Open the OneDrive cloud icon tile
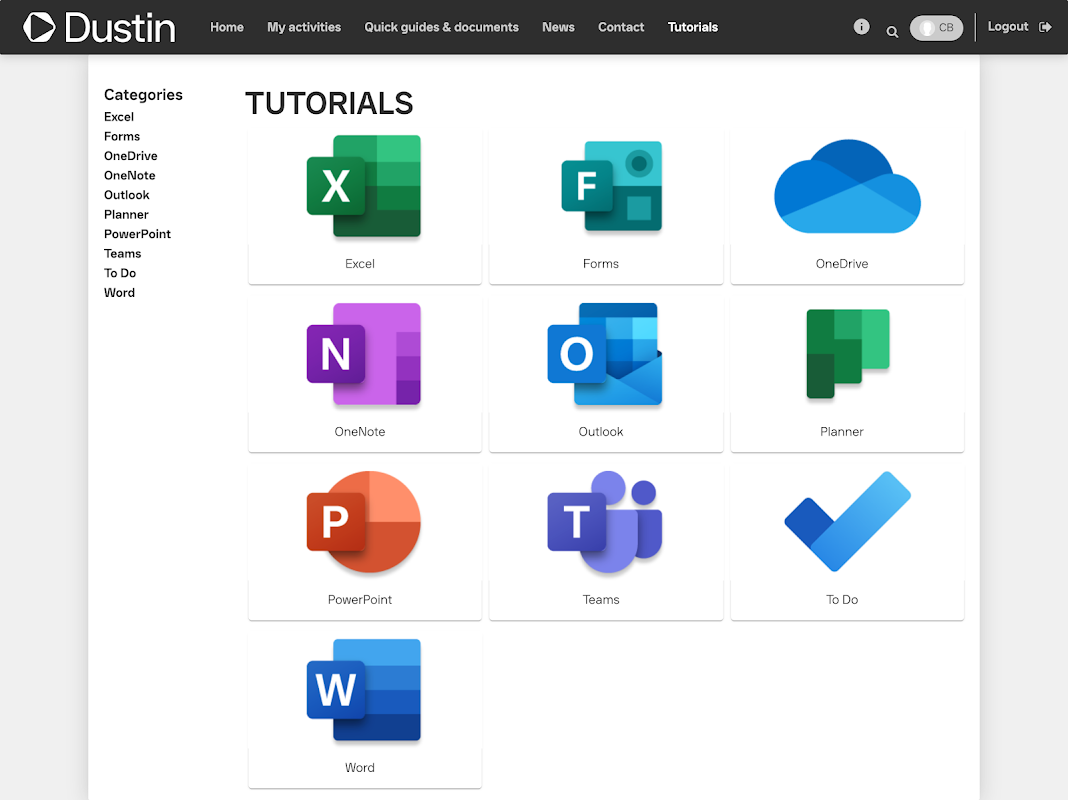The image size is (1068, 800). click(x=847, y=187)
